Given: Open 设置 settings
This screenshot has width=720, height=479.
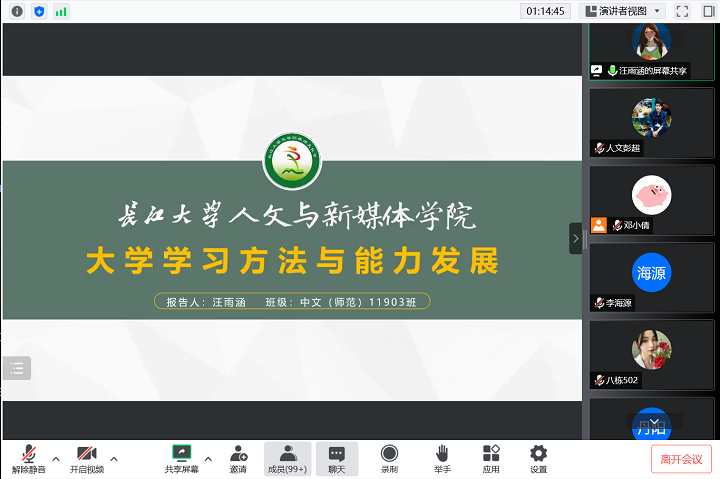Looking at the screenshot, I should click(x=538, y=459).
